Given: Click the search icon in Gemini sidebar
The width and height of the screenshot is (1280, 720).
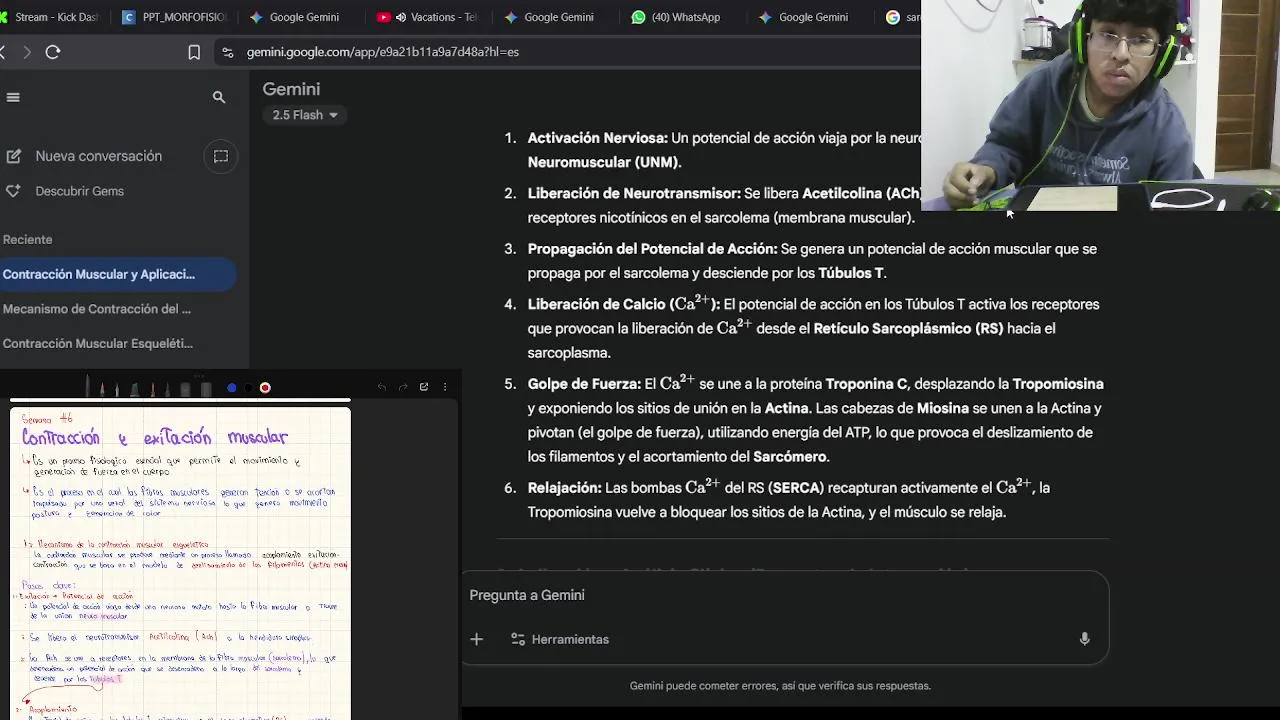Looking at the screenshot, I should click(219, 97).
